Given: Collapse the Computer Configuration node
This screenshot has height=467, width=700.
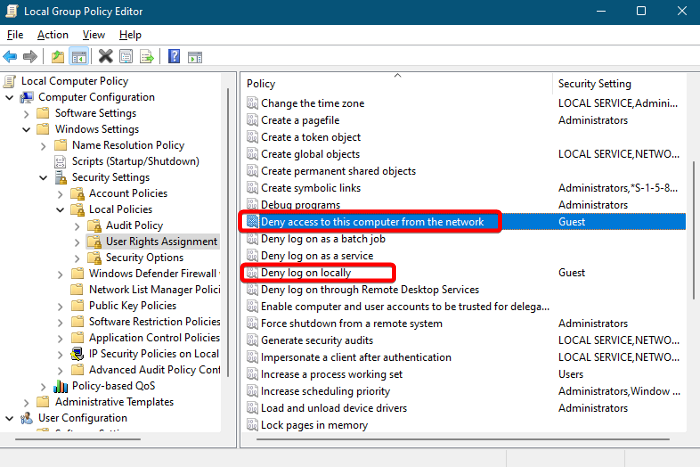Looking at the screenshot, I should pos(9,97).
